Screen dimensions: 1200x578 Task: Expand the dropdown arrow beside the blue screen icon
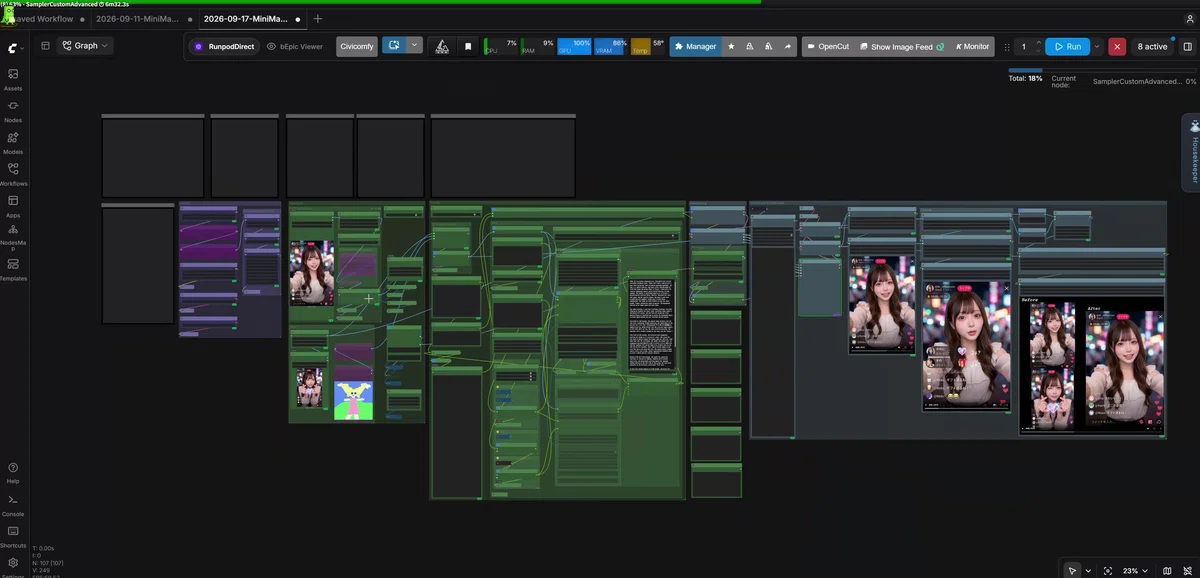point(414,45)
